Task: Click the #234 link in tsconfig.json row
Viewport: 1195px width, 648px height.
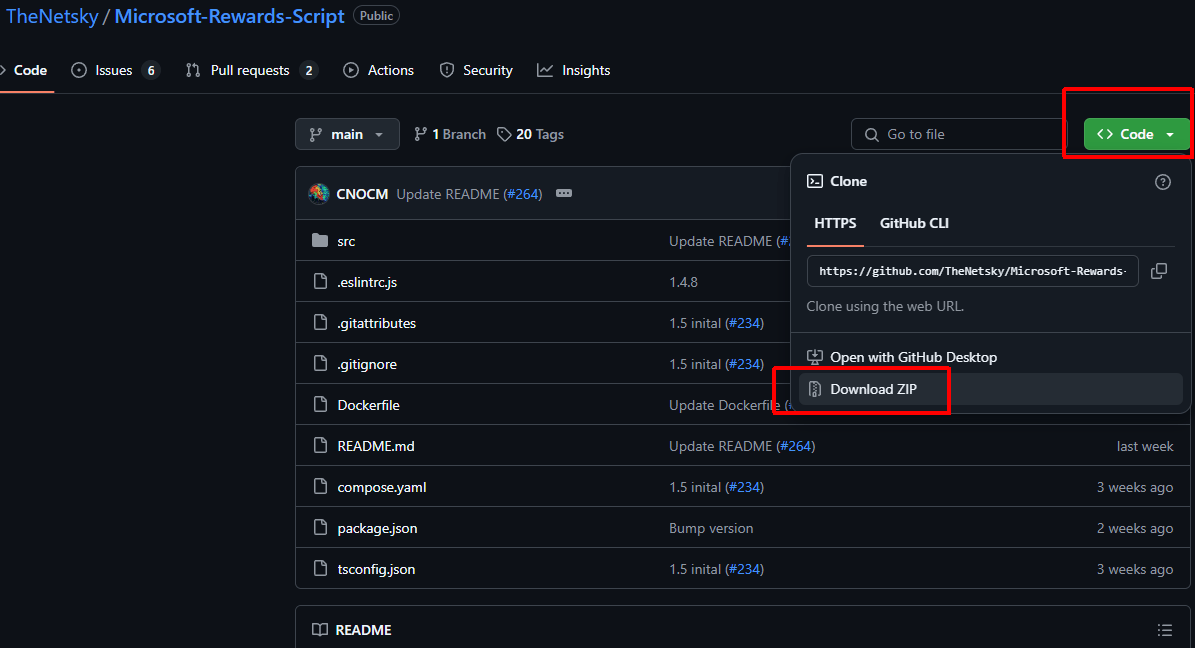Action: [x=745, y=569]
